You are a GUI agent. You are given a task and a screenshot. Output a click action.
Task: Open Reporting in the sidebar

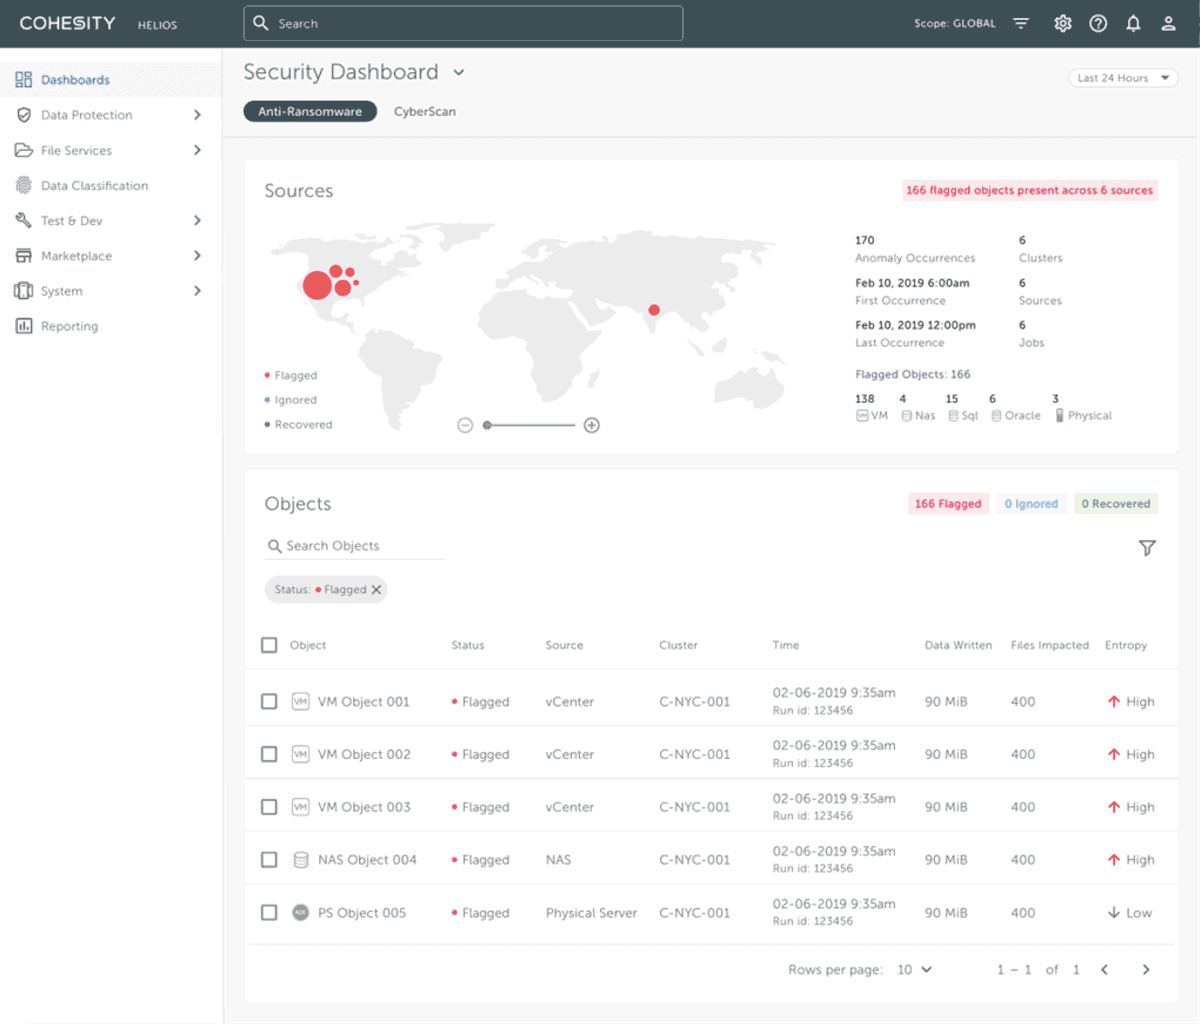coord(69,326)
